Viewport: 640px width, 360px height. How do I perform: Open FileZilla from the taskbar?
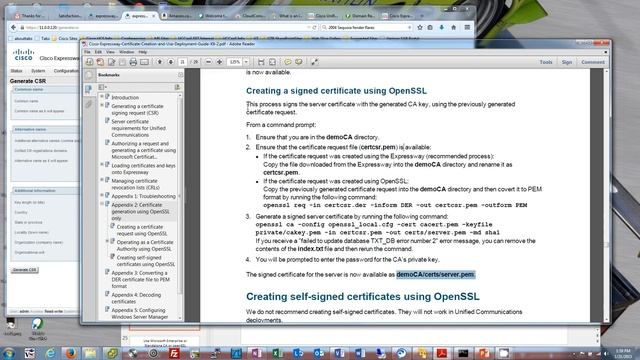coord(174,353)
